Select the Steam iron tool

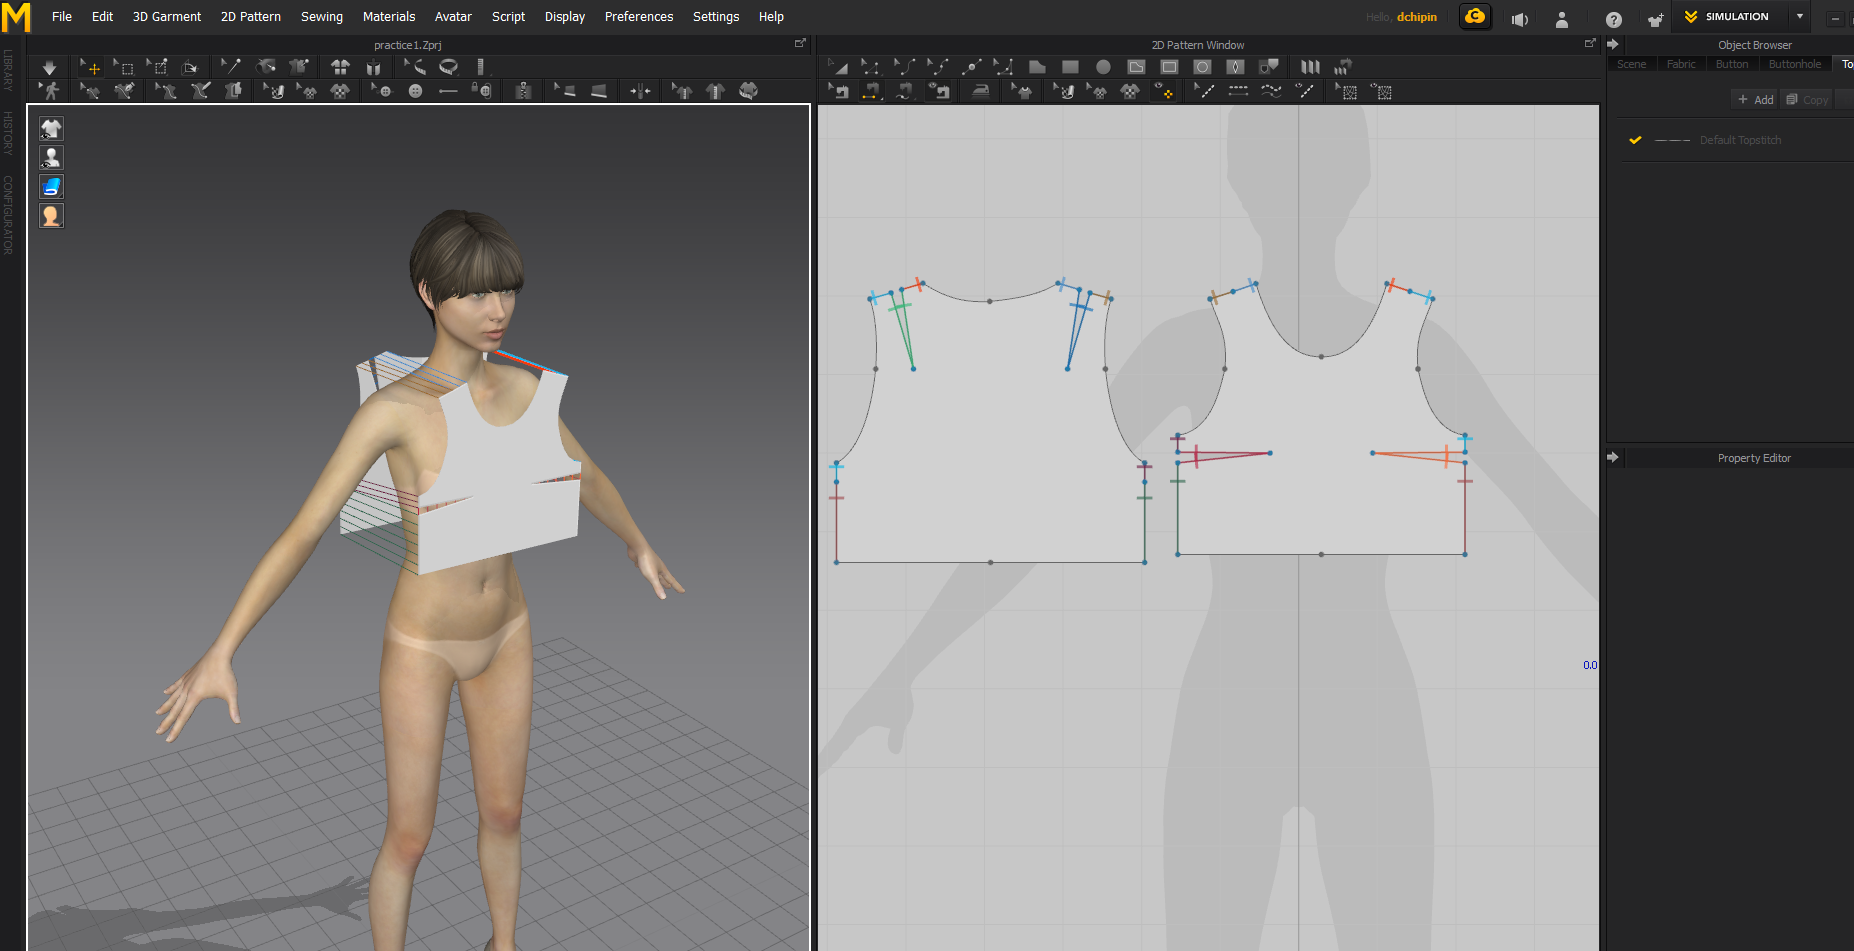[x=980, y=92]
